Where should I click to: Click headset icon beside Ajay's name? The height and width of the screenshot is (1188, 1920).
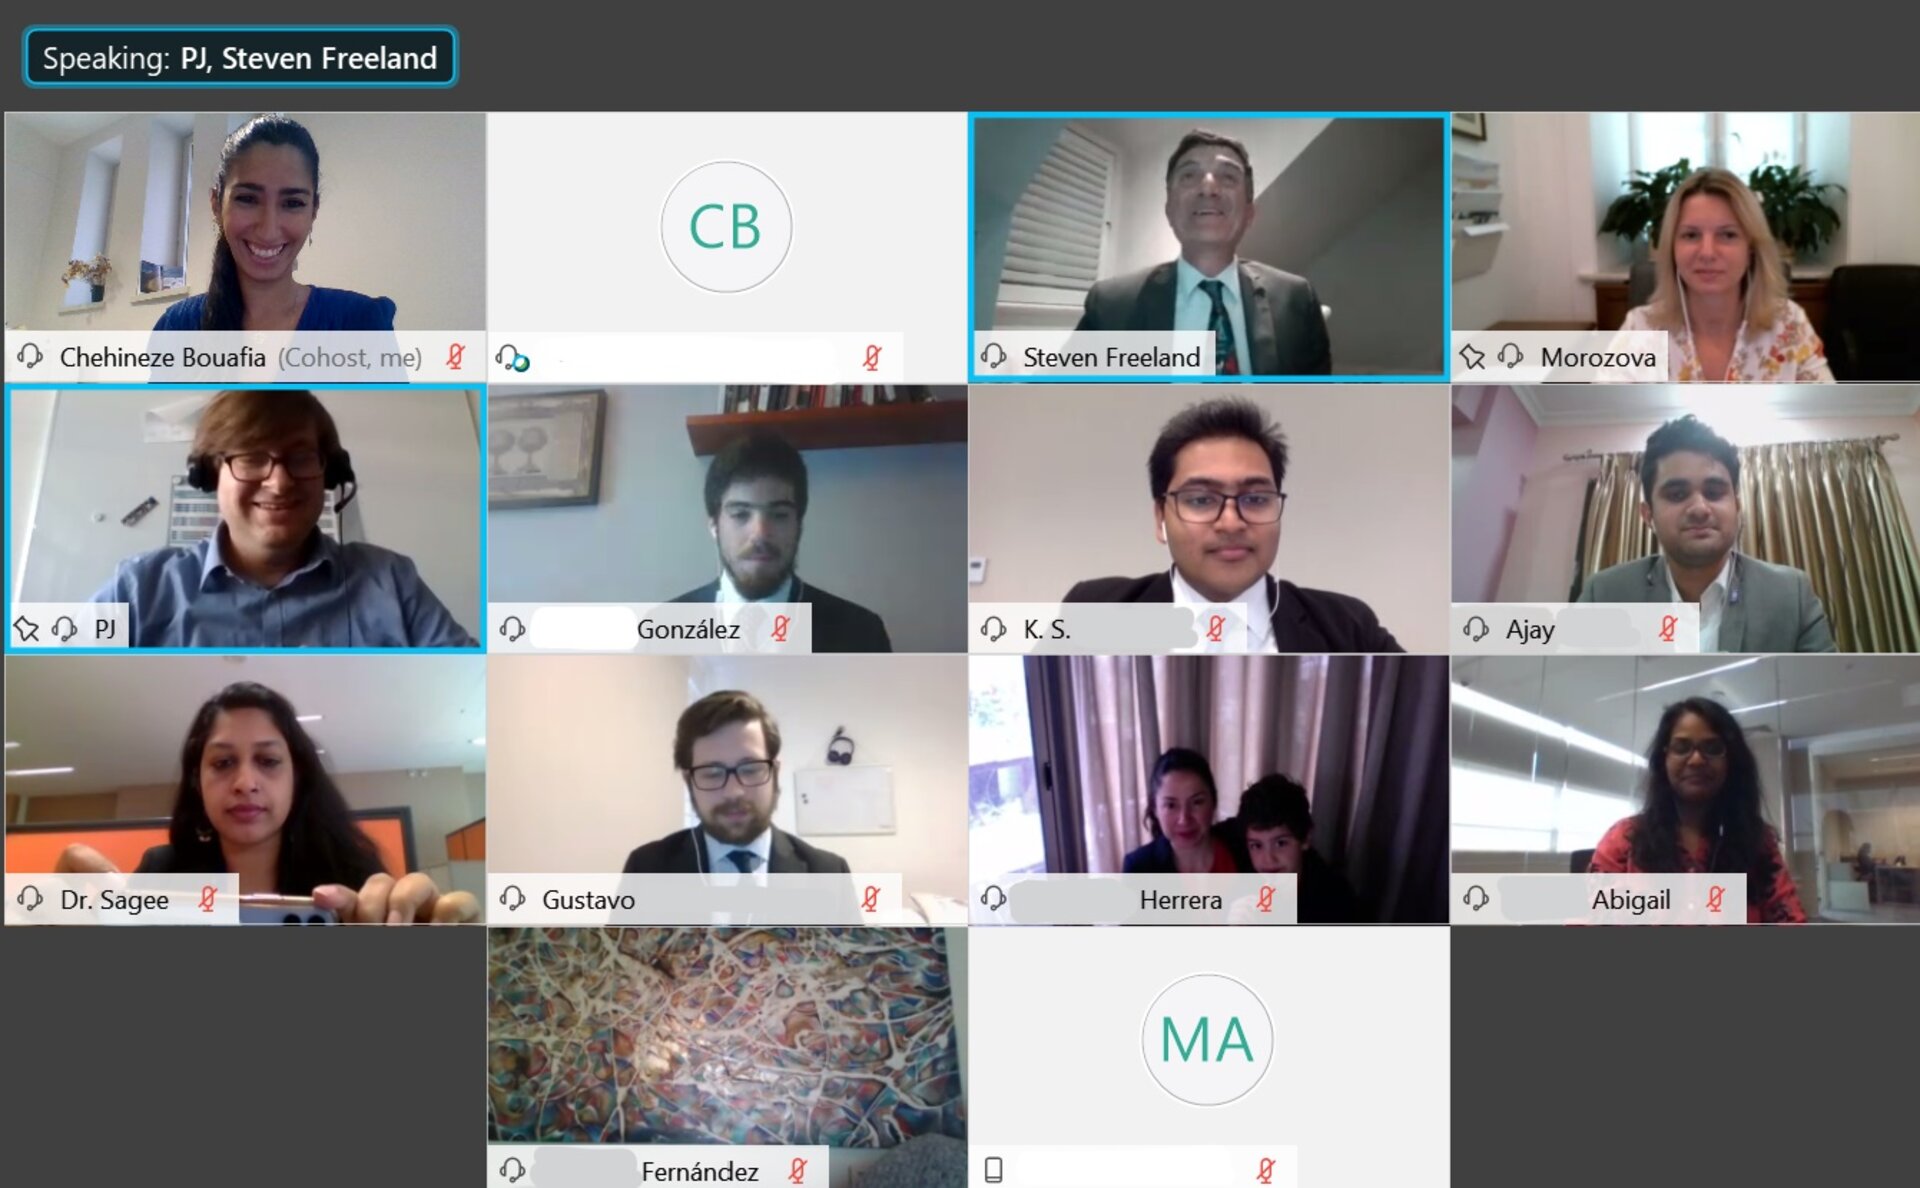[1476, 629]
